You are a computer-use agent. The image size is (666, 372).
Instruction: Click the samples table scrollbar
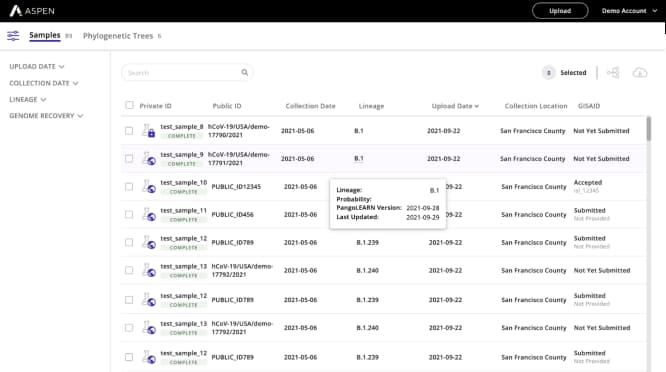tap(649, 128)
